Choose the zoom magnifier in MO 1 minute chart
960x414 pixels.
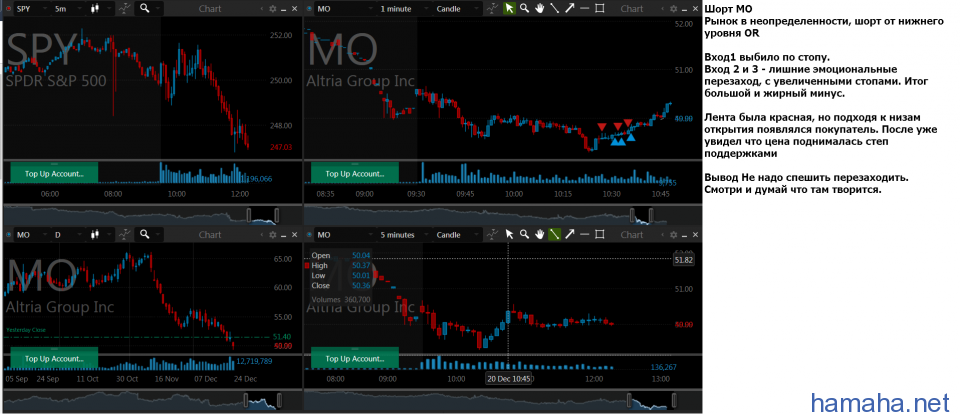[524, 9]
